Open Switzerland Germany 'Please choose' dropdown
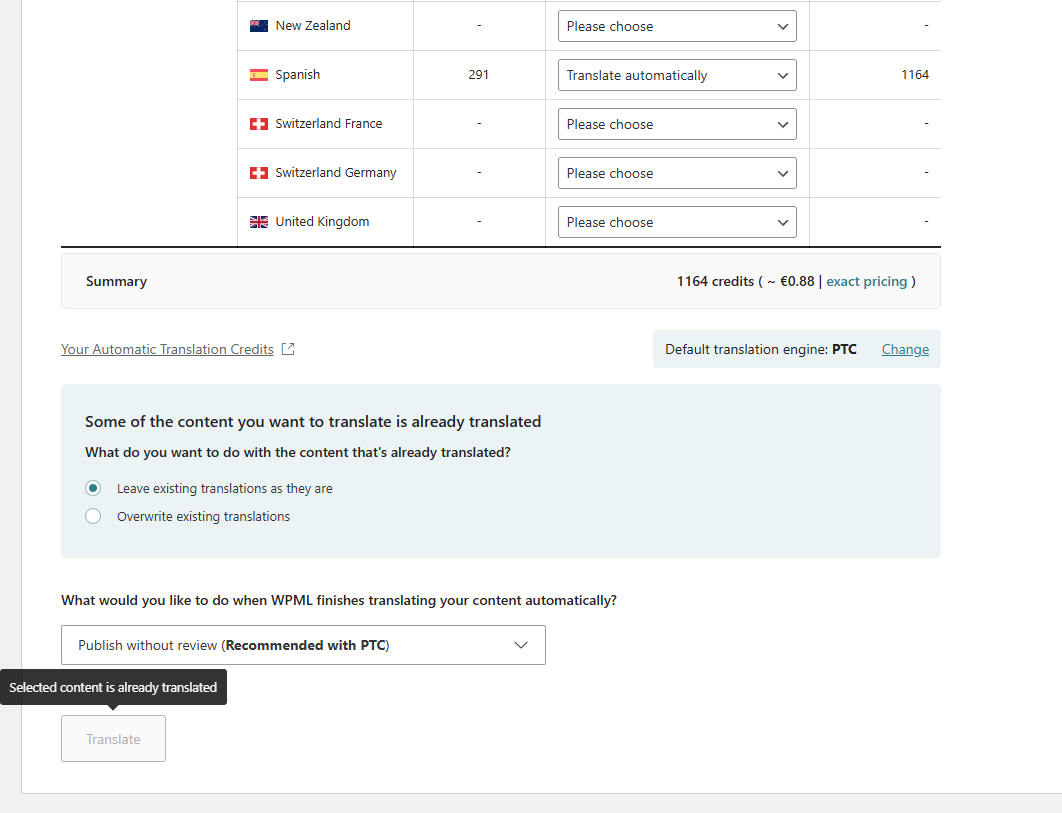 click(x=677, y=173)
